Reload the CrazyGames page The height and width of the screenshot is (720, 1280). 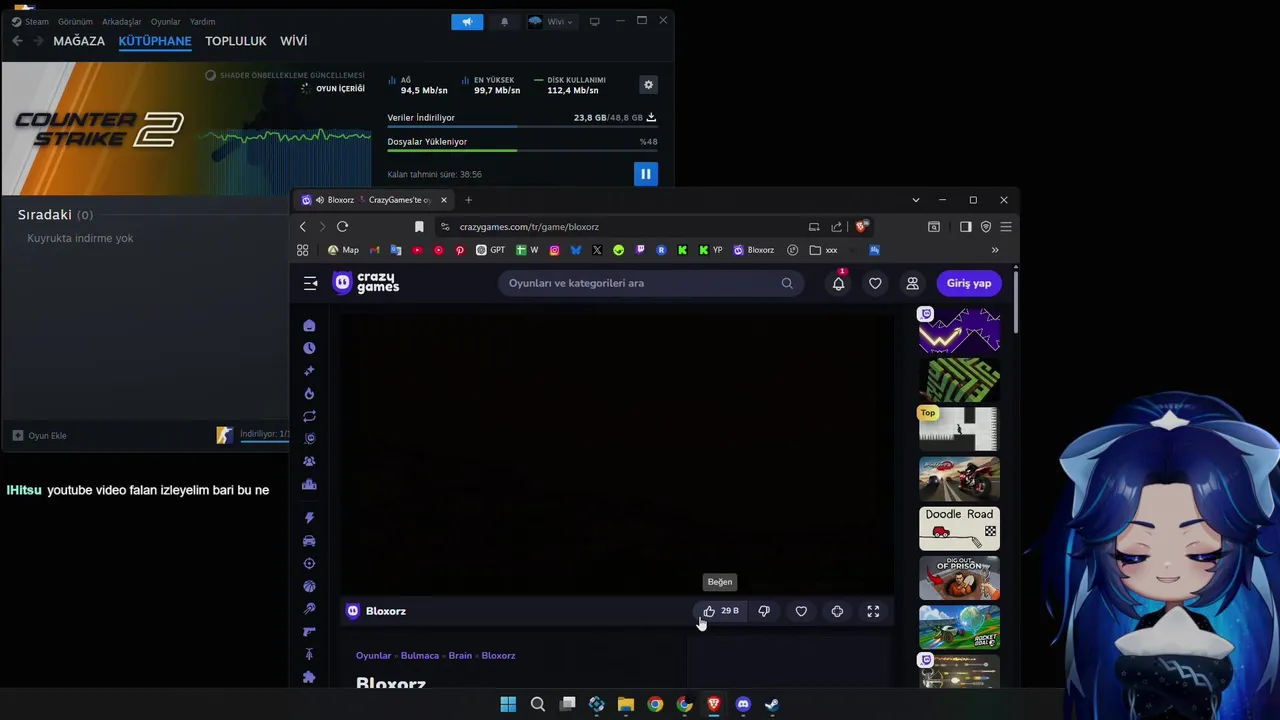[342, 227]
